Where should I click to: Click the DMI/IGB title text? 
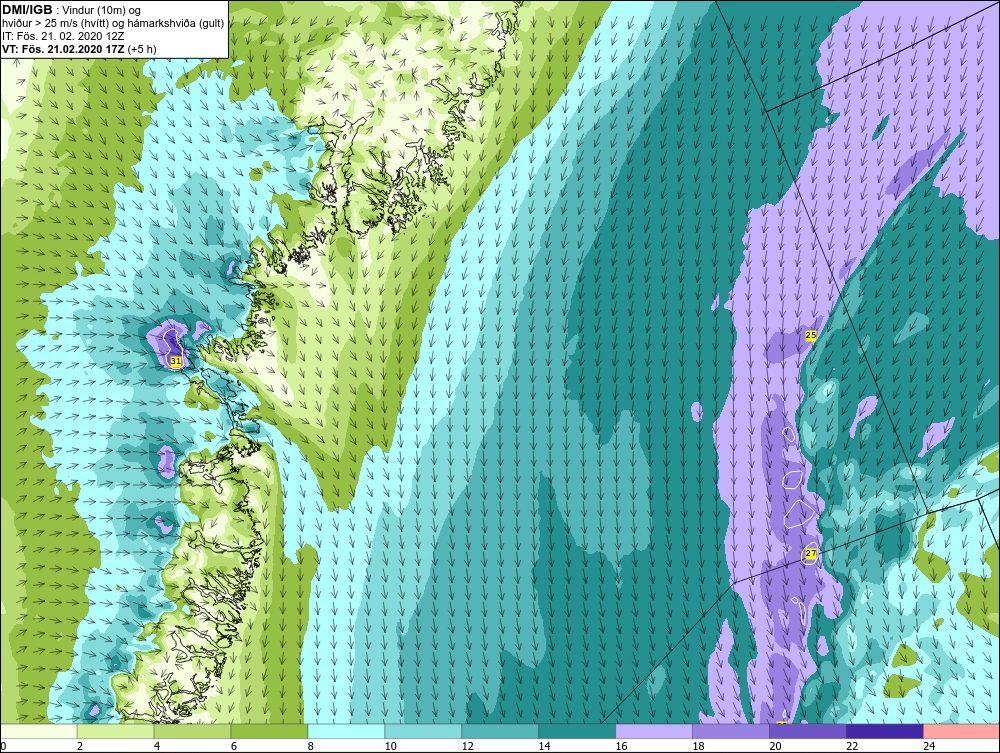27,10
